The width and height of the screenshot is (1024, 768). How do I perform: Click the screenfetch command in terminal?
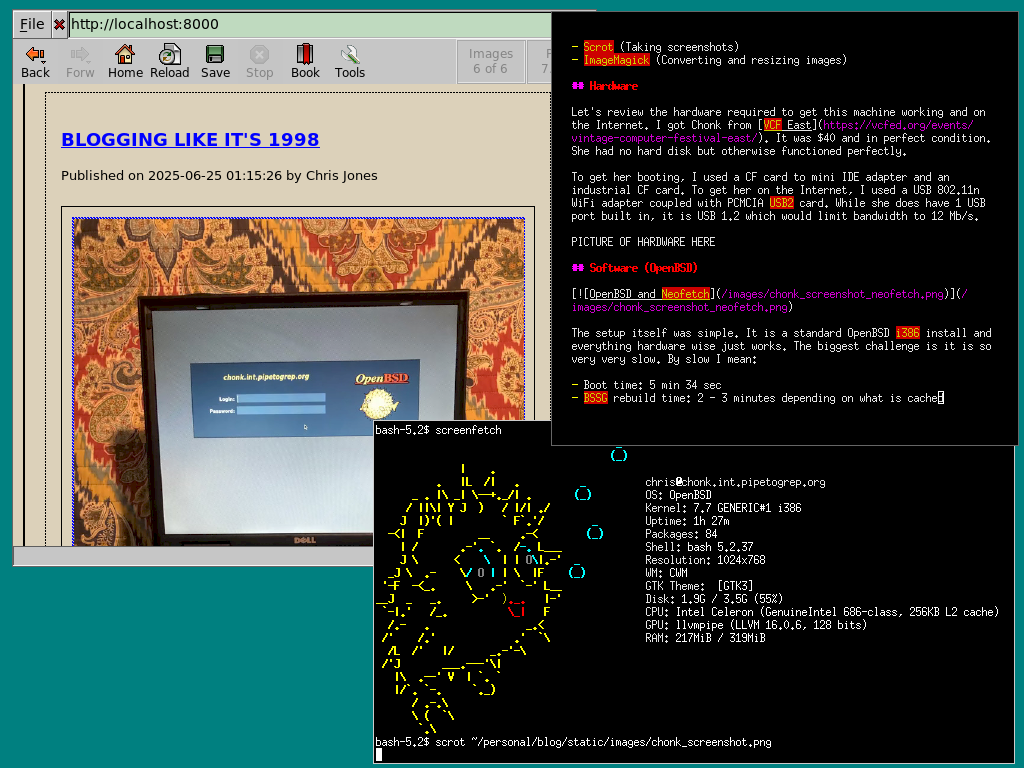468,430
